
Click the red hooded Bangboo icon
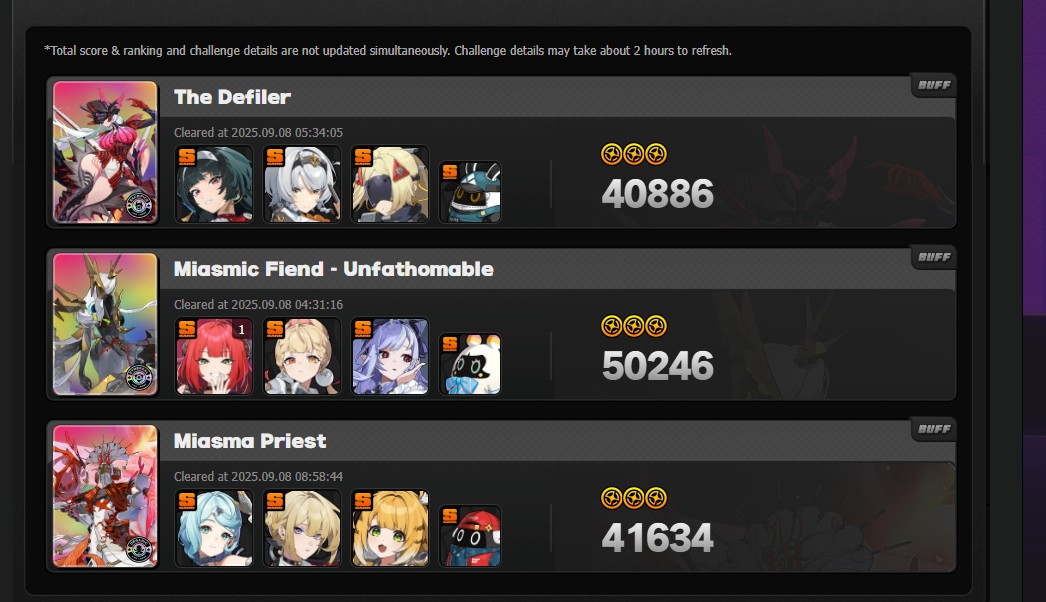point(470,536)
